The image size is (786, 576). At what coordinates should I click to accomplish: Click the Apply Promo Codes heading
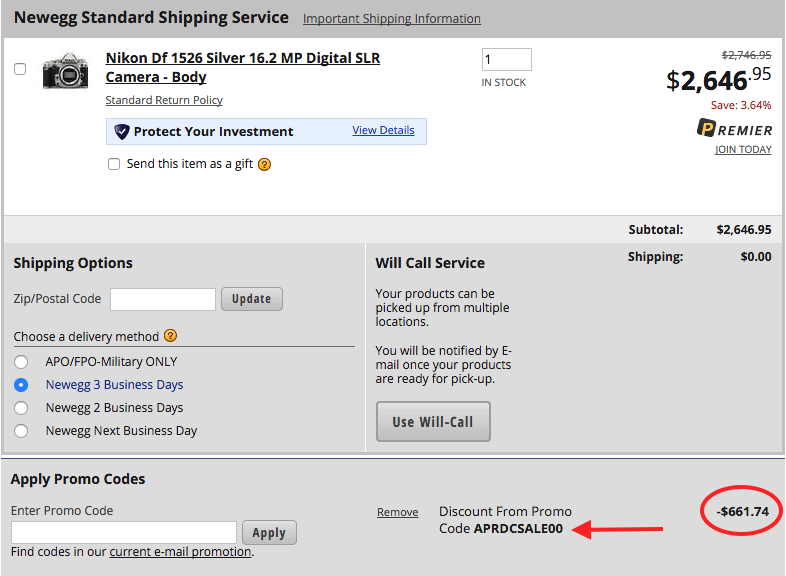(78, 479)
